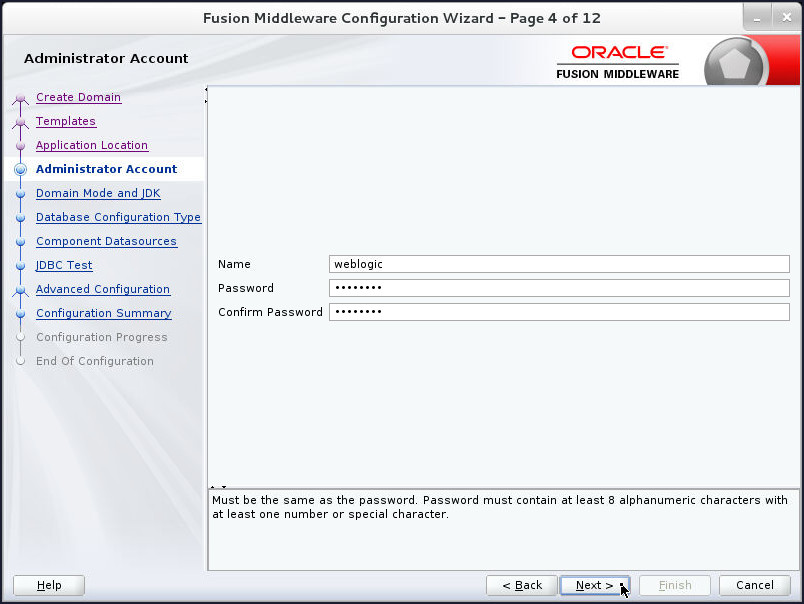Click the step circle beside Create Domain
This screenshot has width=804, height=604.
point(21,97)
